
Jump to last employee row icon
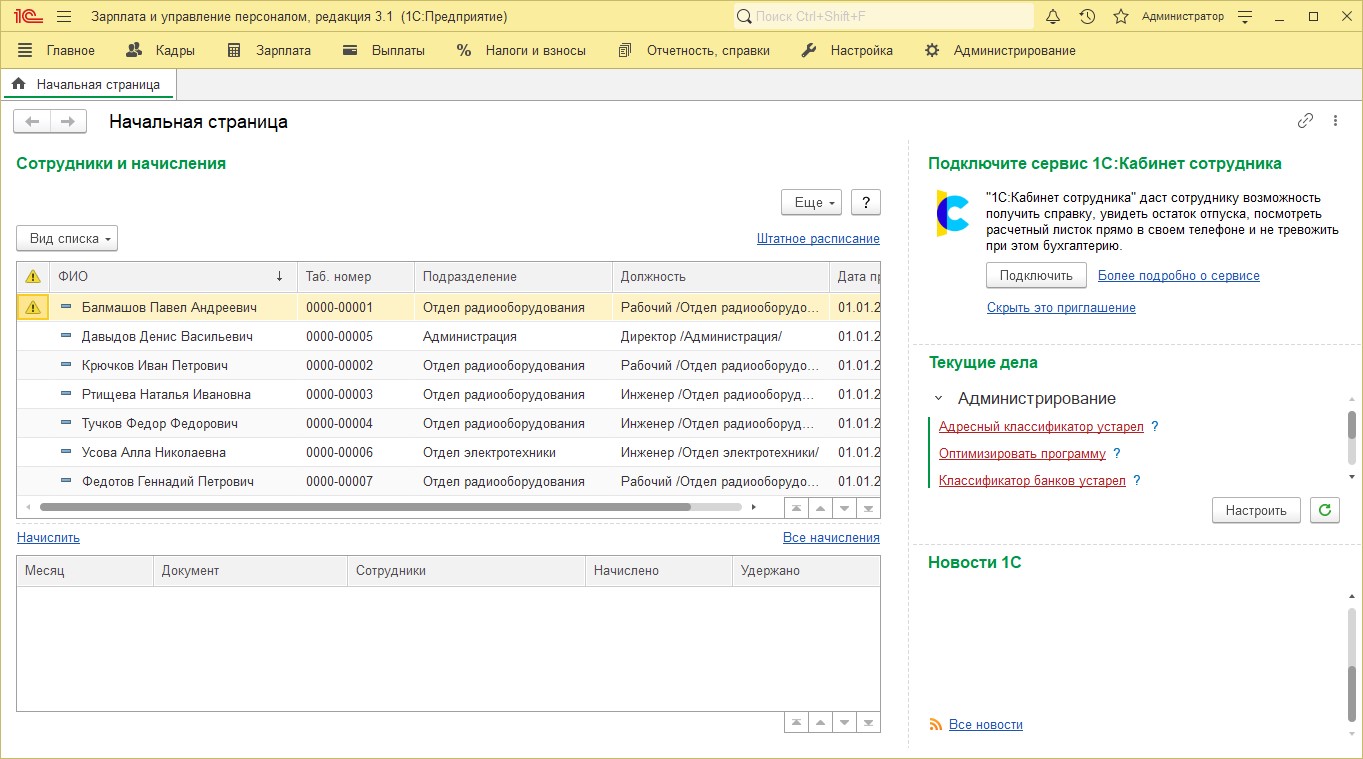[x=869, y=508]
